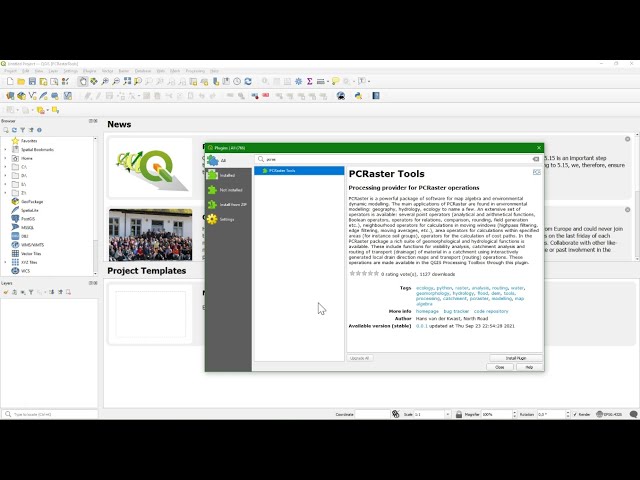The height and width of the screenshot is (480, 640).
Task: Open the Processing menu
Action: (195, 71)
